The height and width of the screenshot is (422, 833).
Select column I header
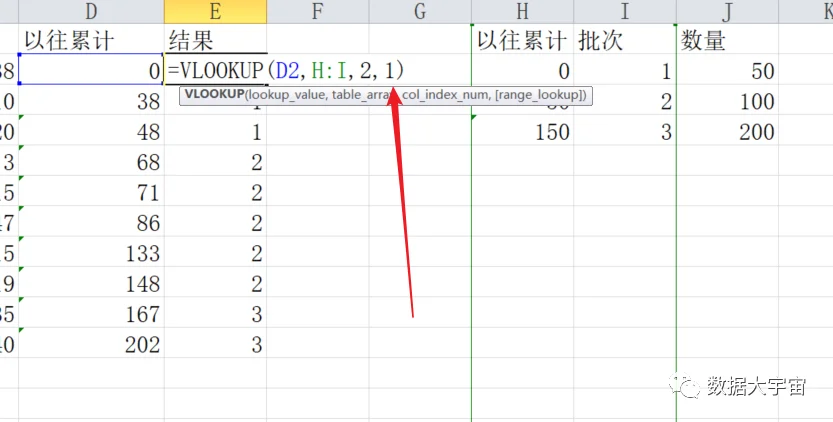tap(625, 11)
